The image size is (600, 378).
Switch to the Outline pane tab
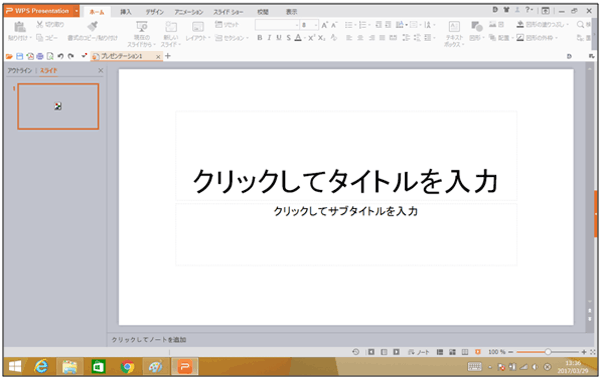[x=20, y=70]
